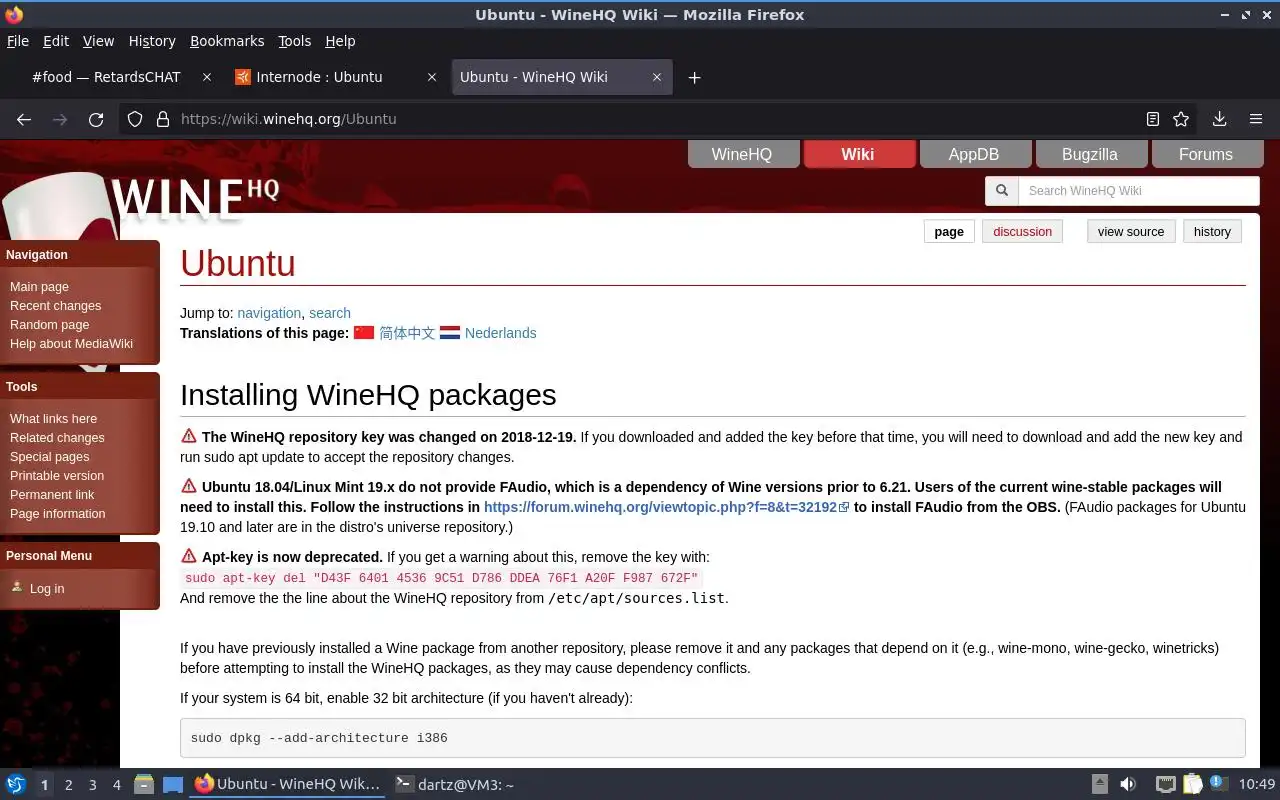Click the network tray icon

(x=1165, y=785)
